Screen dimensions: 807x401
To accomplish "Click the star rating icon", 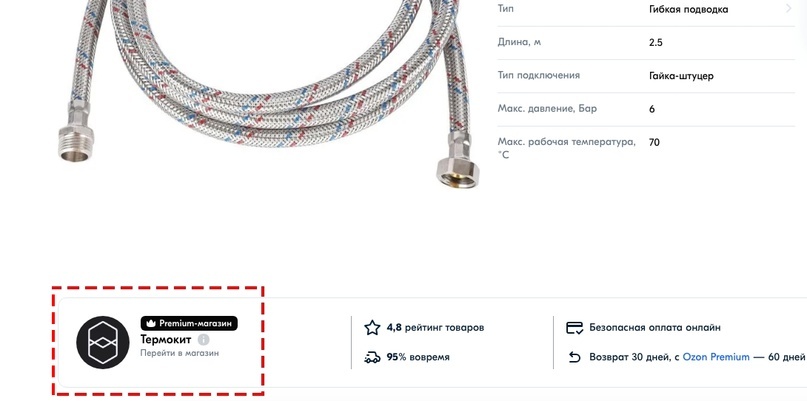I will coord(372,327).
